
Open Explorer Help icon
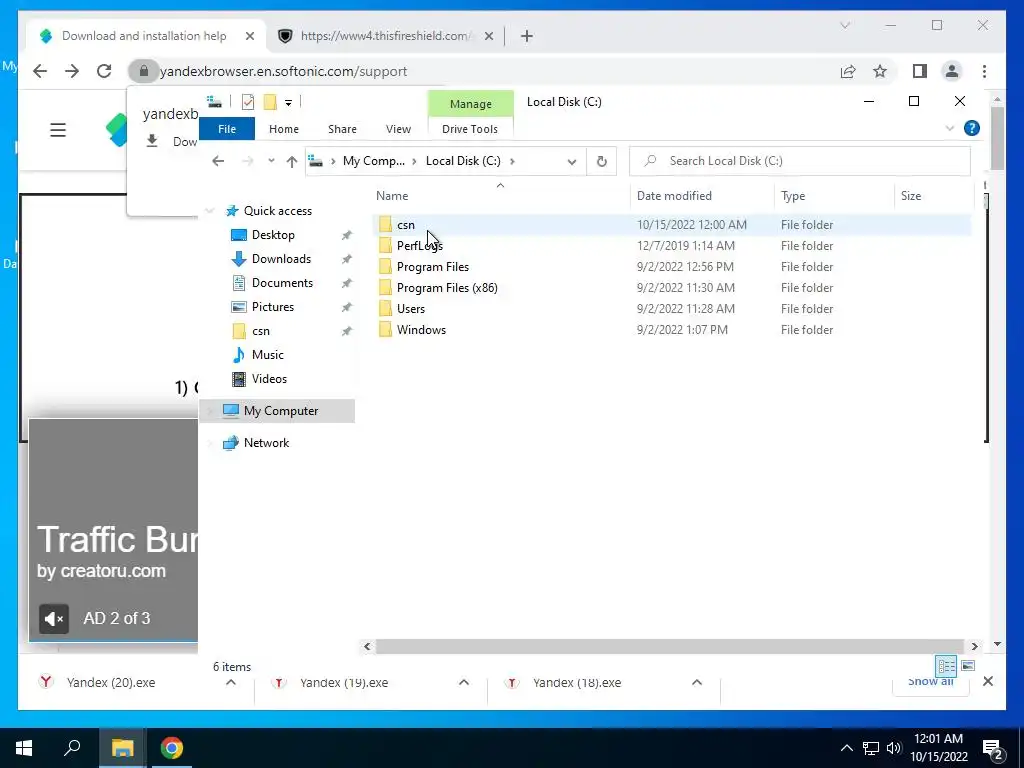pos(972,128)
